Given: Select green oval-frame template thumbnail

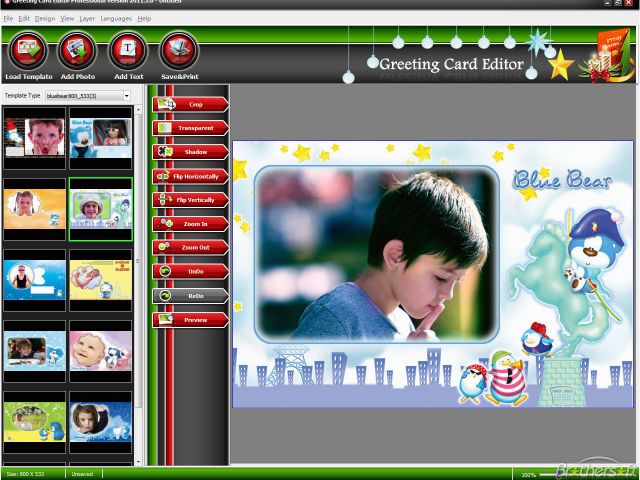Looking at the screenshot, I should [34, 422].
